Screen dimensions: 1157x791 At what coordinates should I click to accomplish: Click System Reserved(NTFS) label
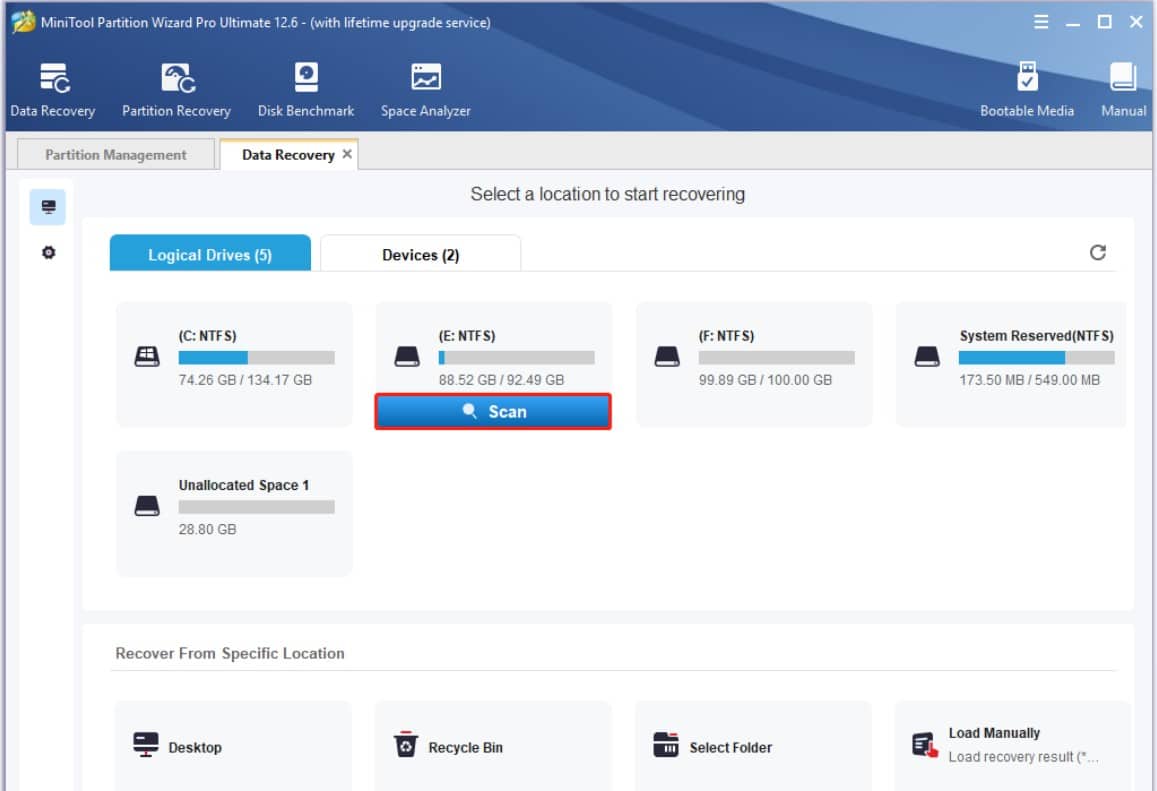pos(1037,336)
